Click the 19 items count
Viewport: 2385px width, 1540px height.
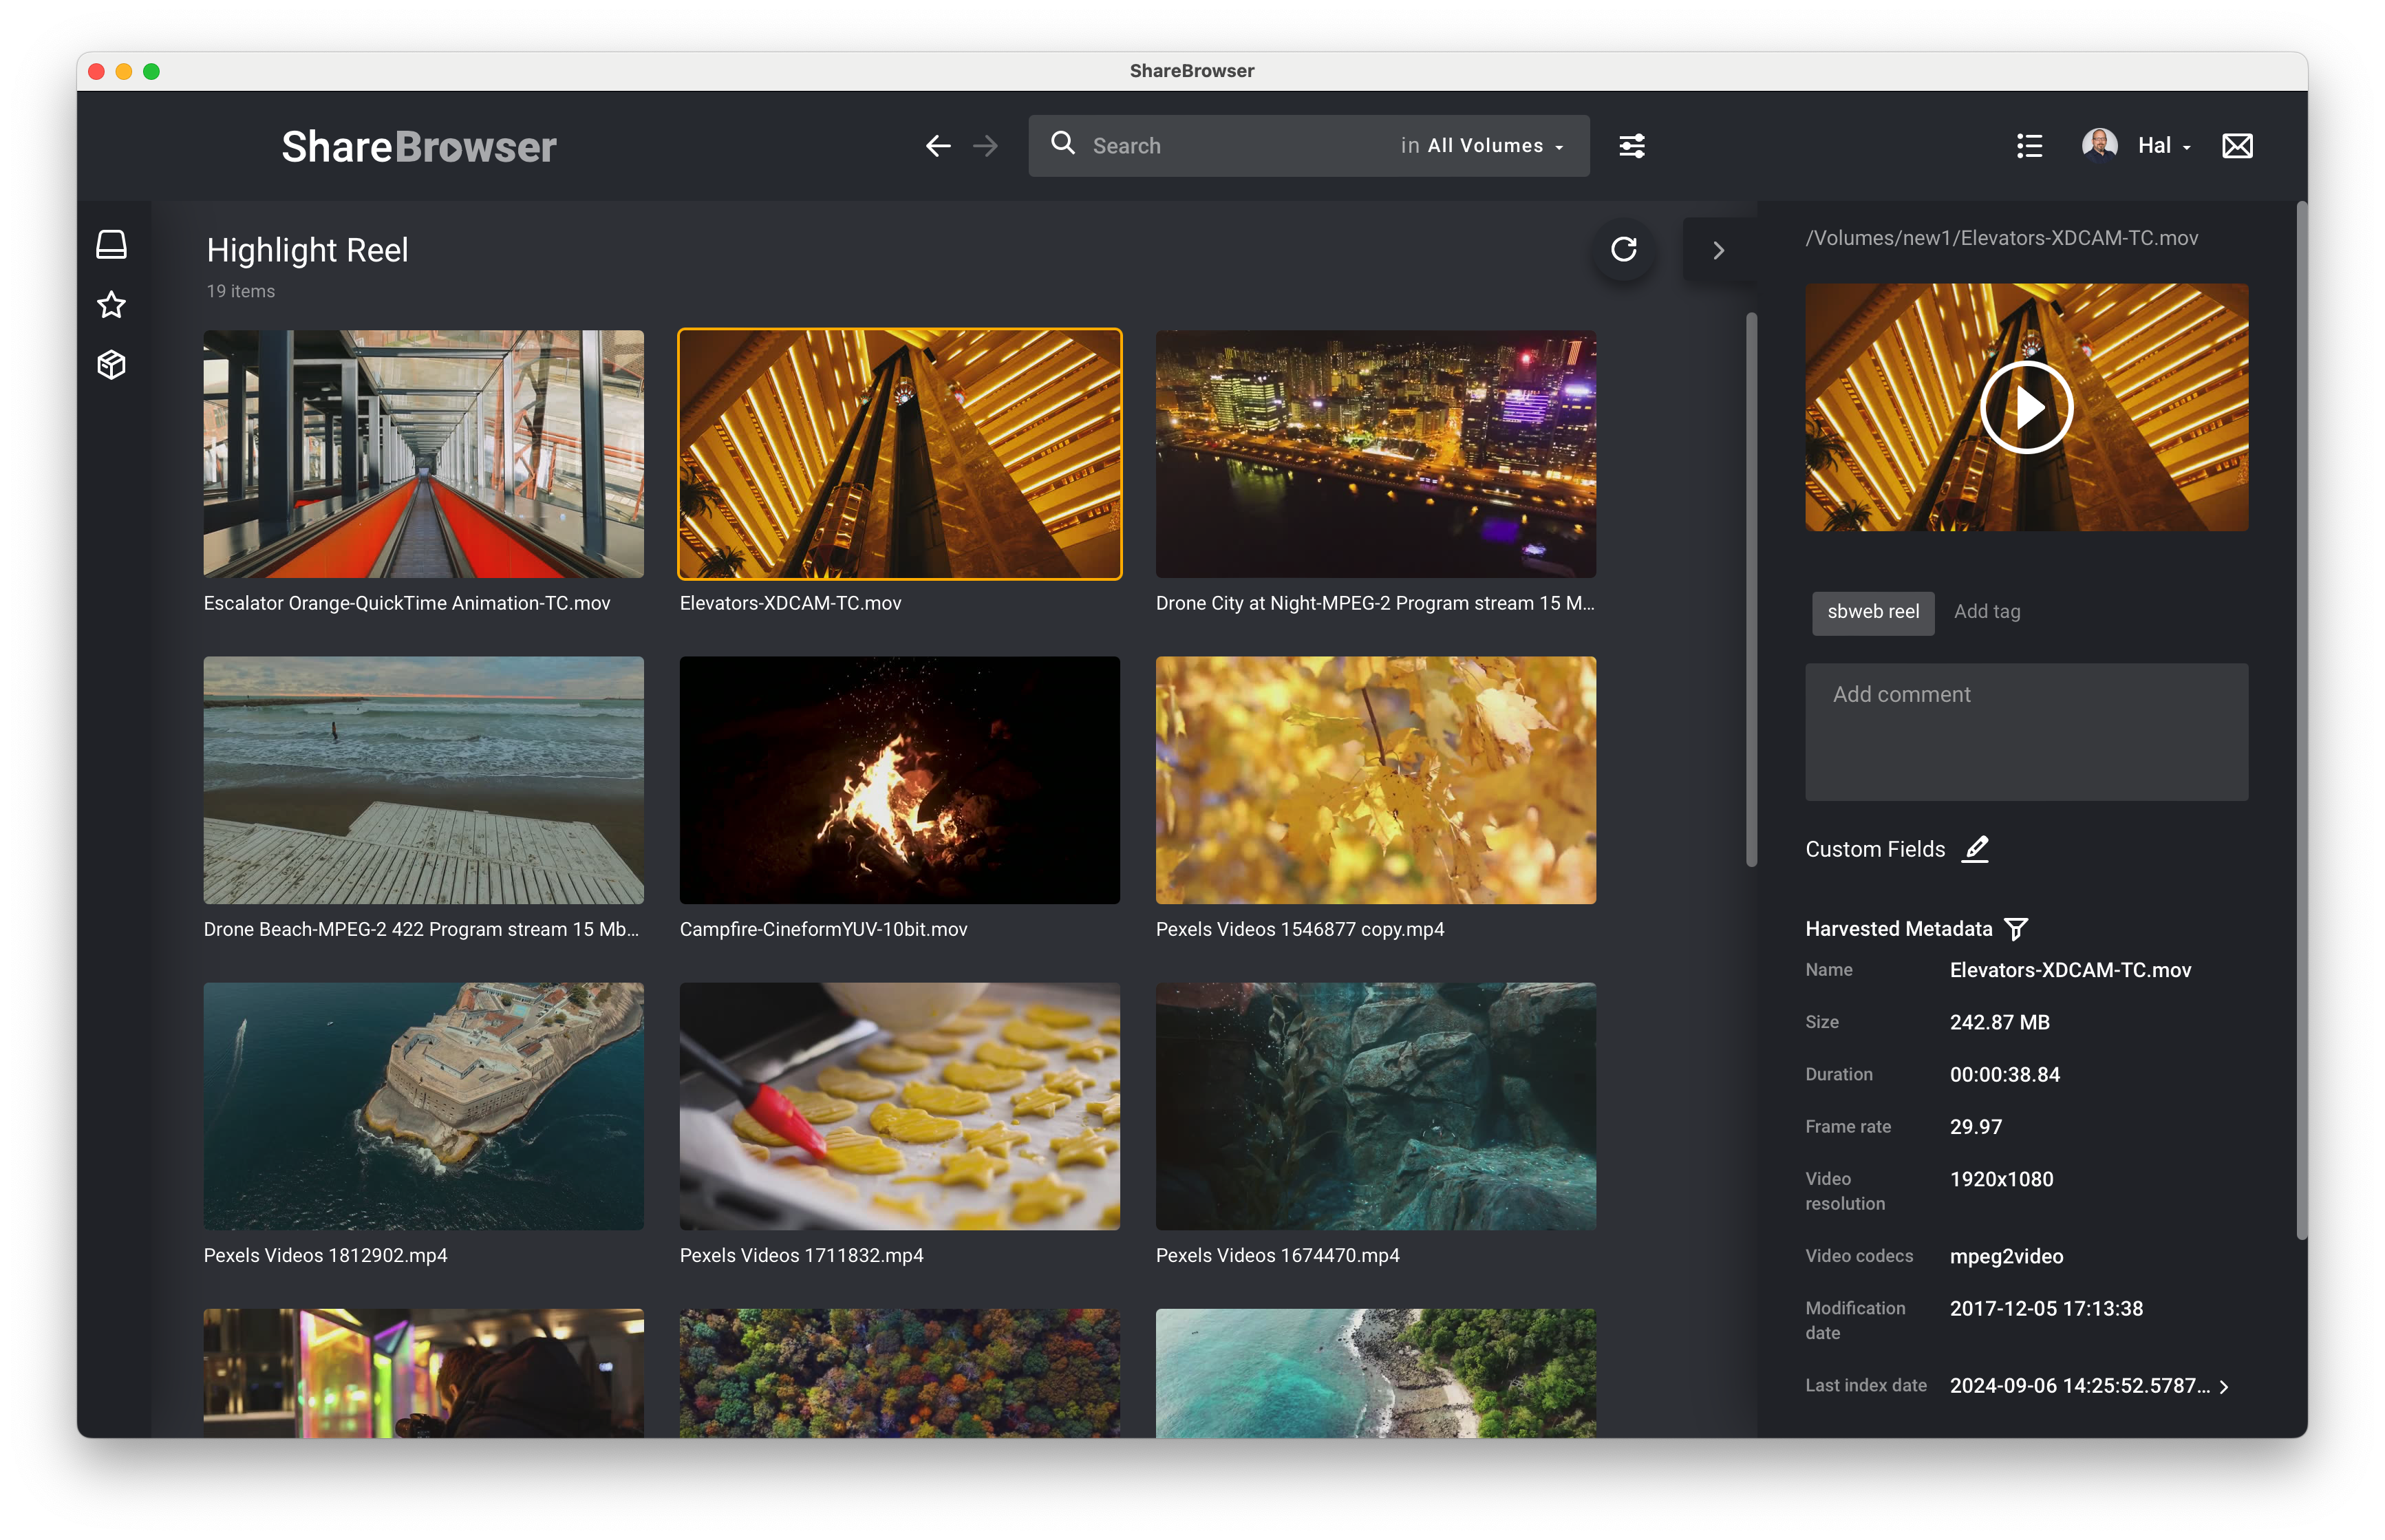click(240, 291)
